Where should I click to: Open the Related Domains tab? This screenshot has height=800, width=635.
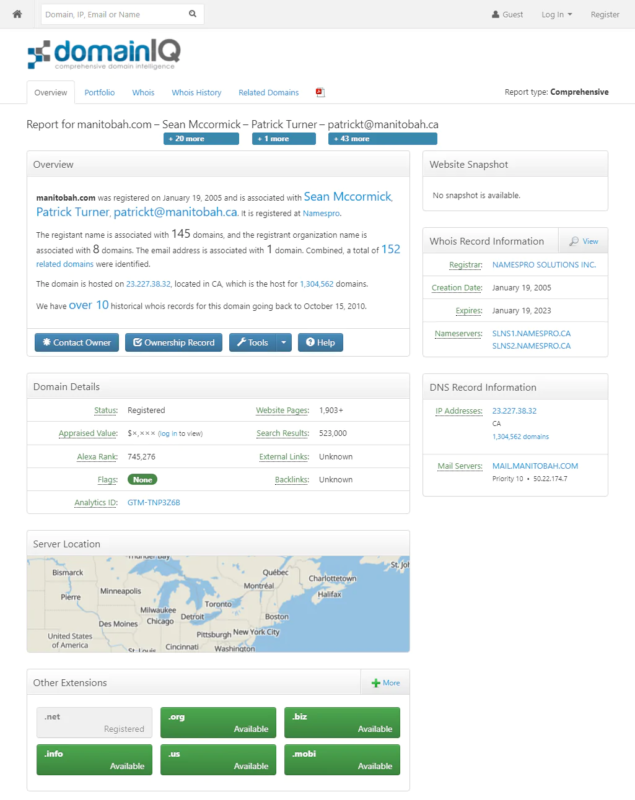[x=269, y=92]
